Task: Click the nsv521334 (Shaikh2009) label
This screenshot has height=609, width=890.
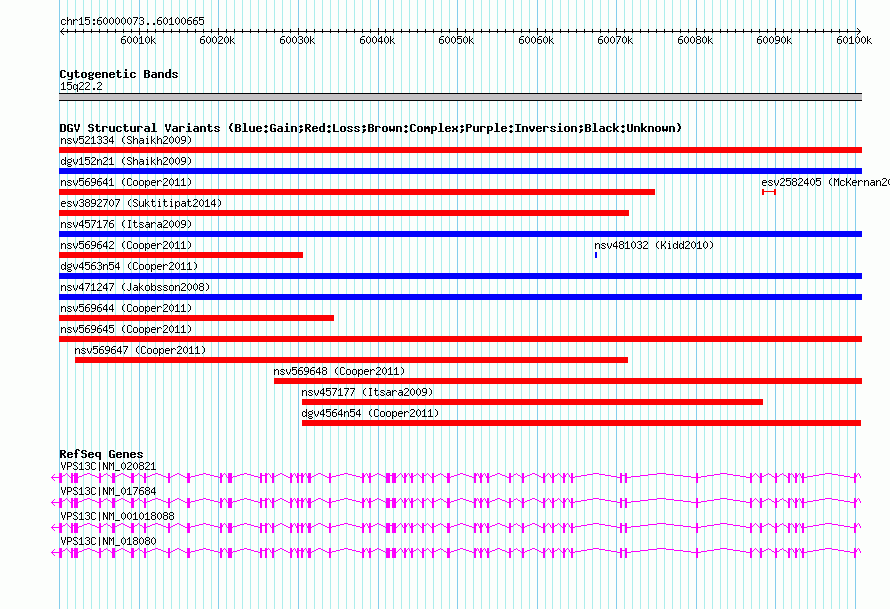Action: [126, 140]
